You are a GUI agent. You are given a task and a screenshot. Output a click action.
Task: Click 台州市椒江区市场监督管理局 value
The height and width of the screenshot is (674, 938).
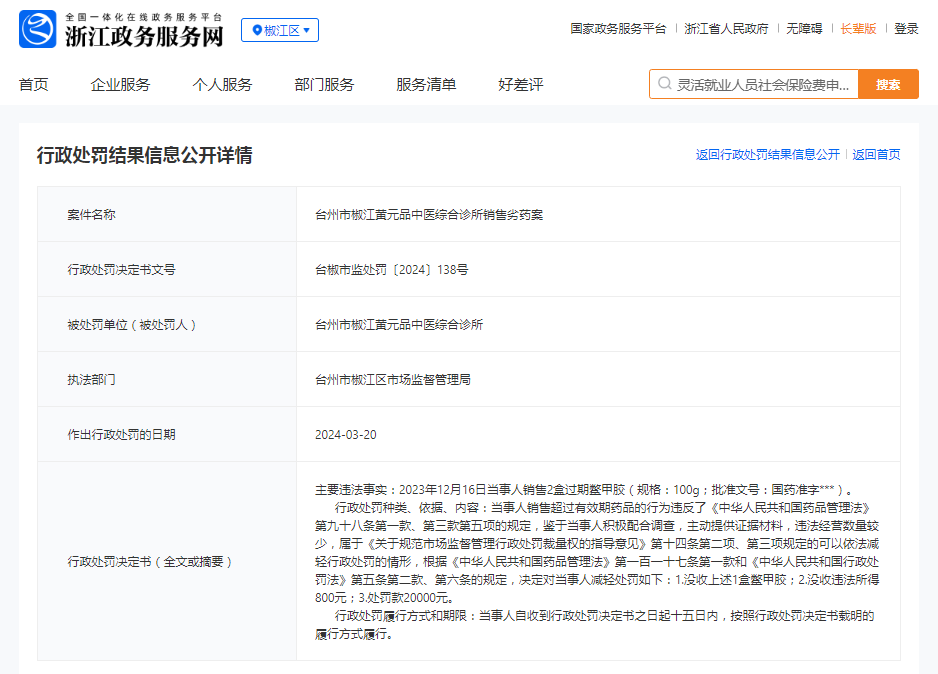393,380
